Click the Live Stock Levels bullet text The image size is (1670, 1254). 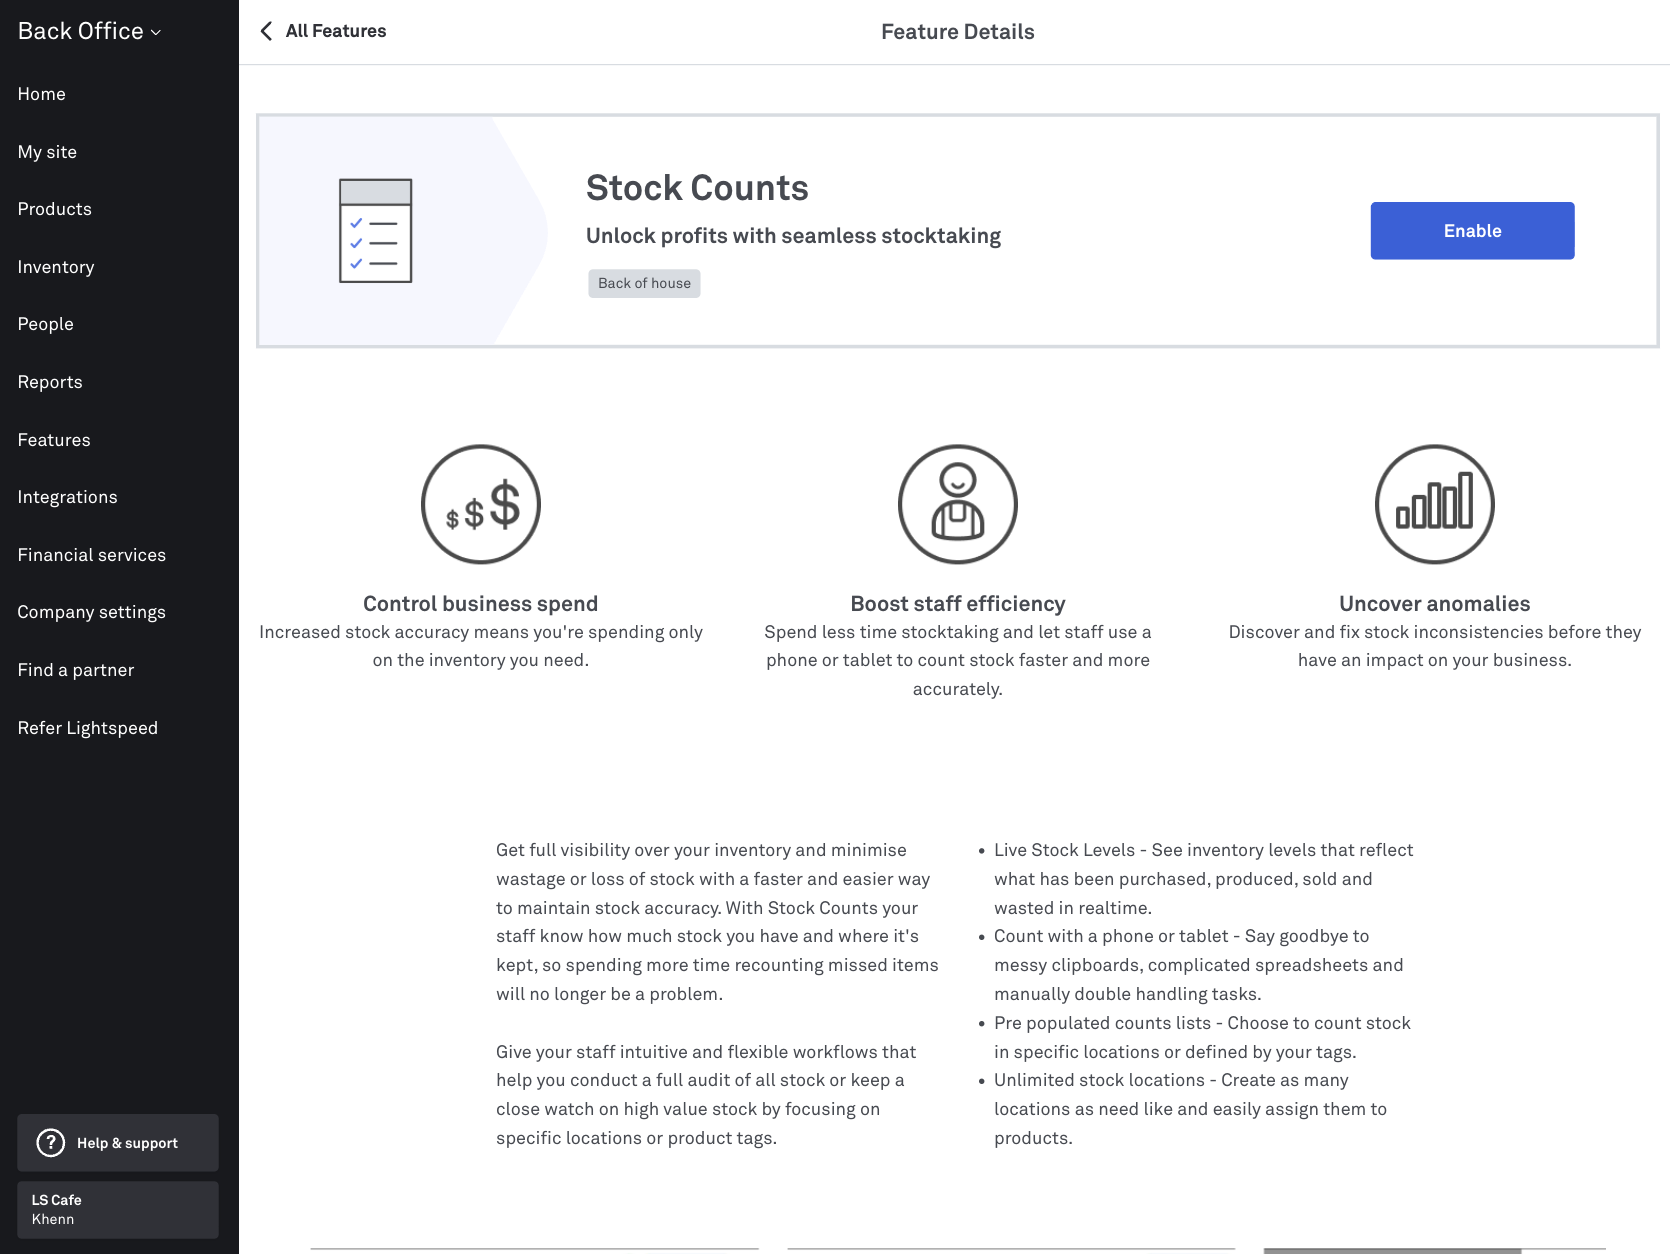coord(1203,879)
